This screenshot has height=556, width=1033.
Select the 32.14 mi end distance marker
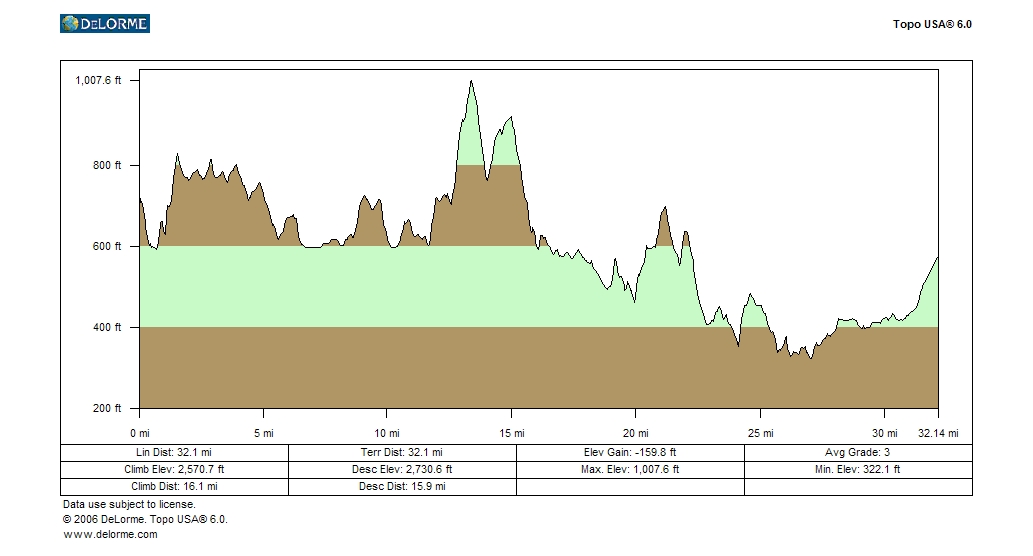point(937,433)
